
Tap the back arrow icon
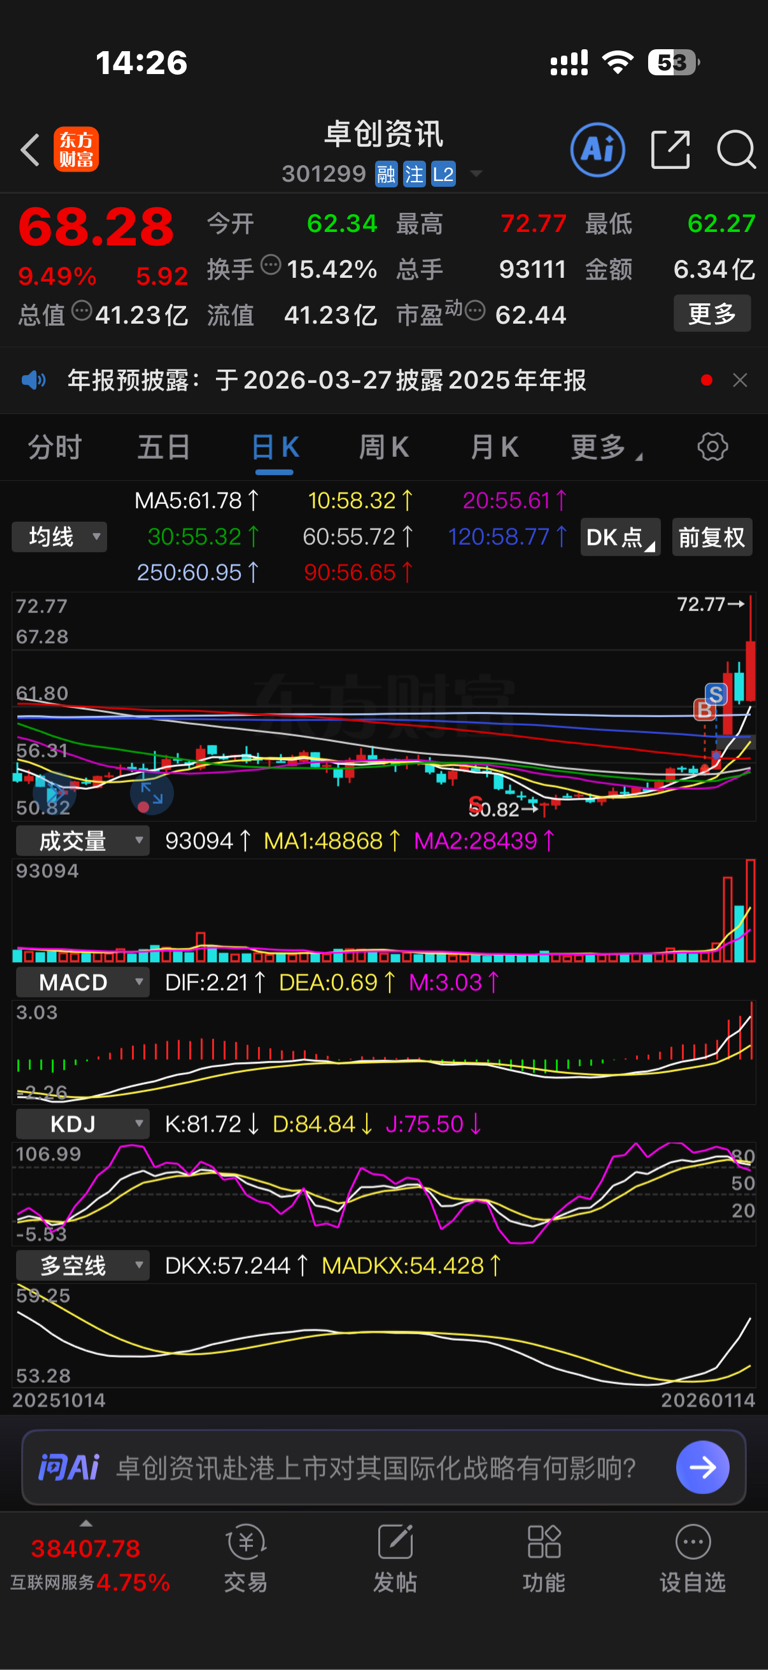pyautogui.click(x=30, y=150)
